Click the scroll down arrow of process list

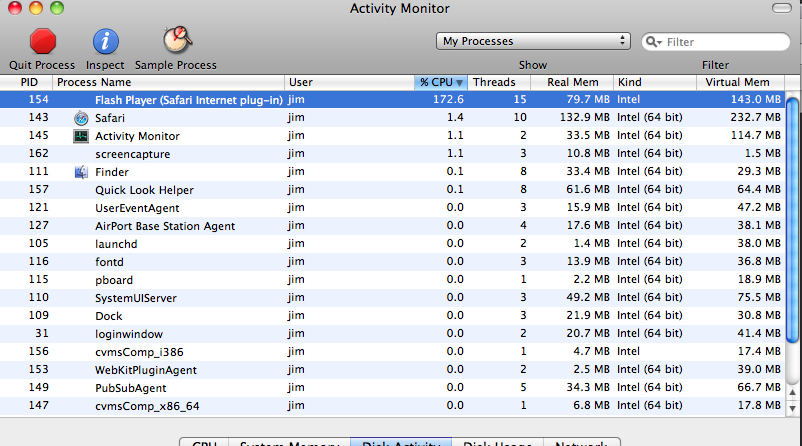pos(792,408)
